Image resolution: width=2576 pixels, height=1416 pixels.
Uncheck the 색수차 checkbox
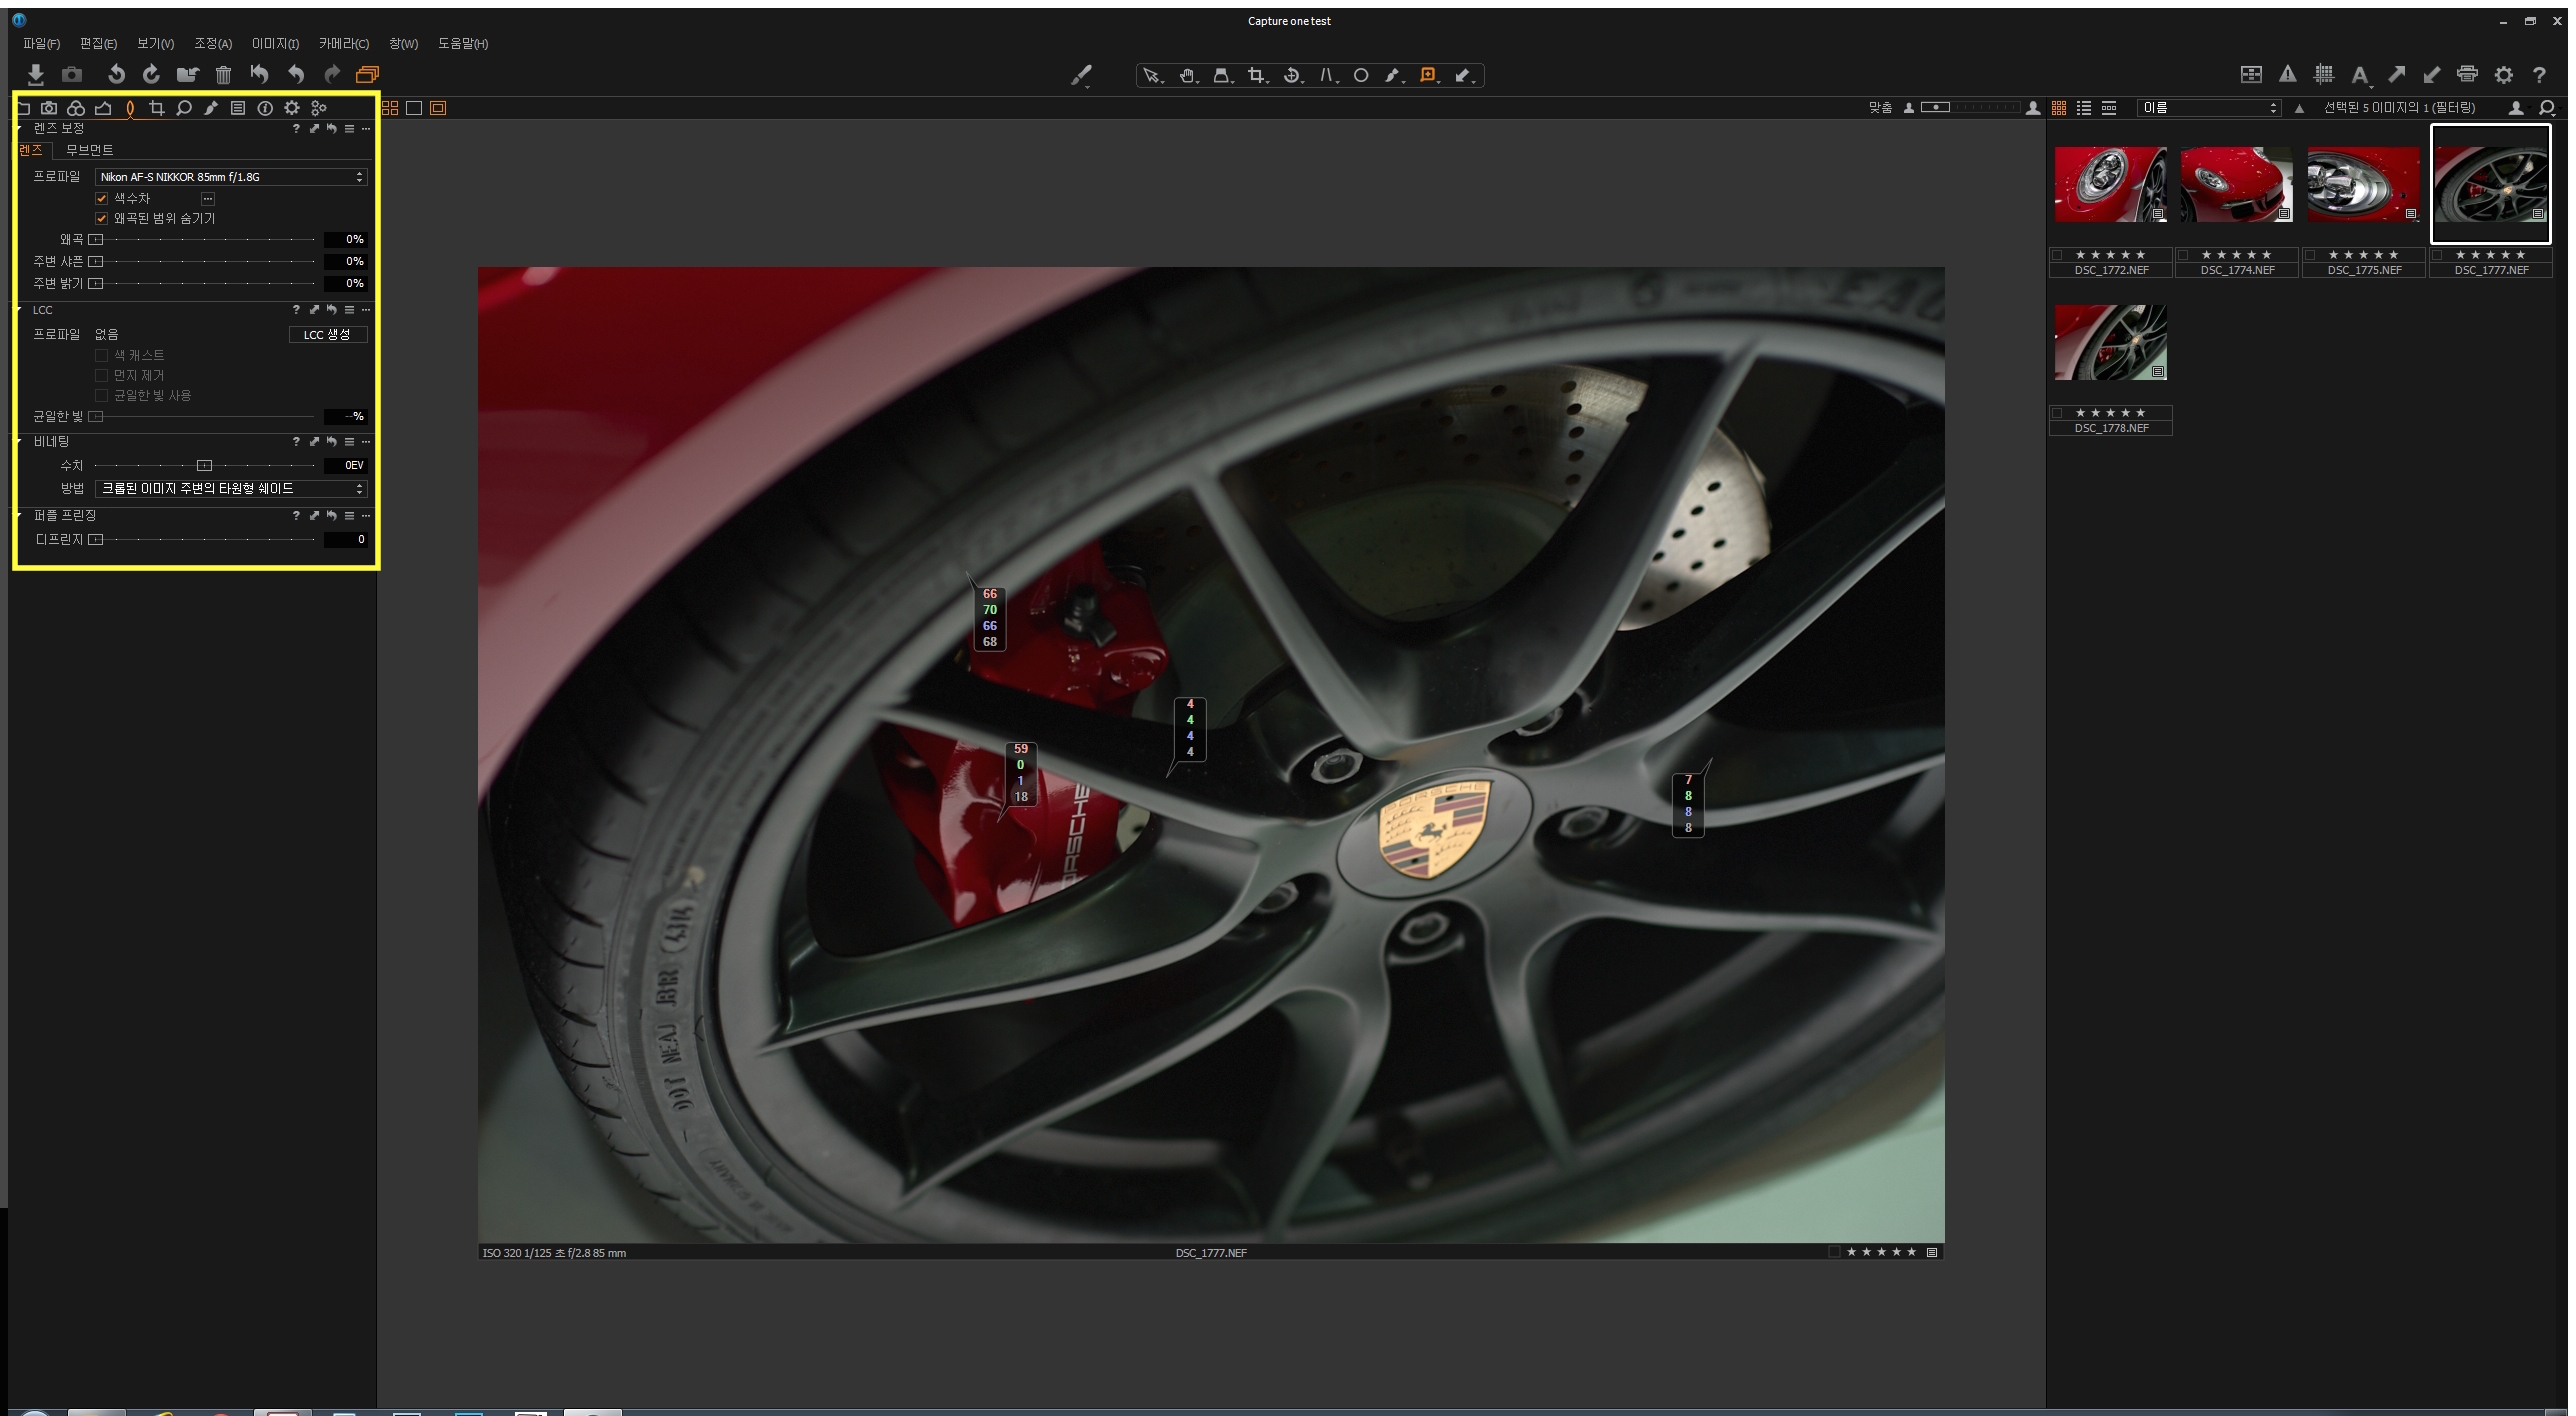(101, 198)
